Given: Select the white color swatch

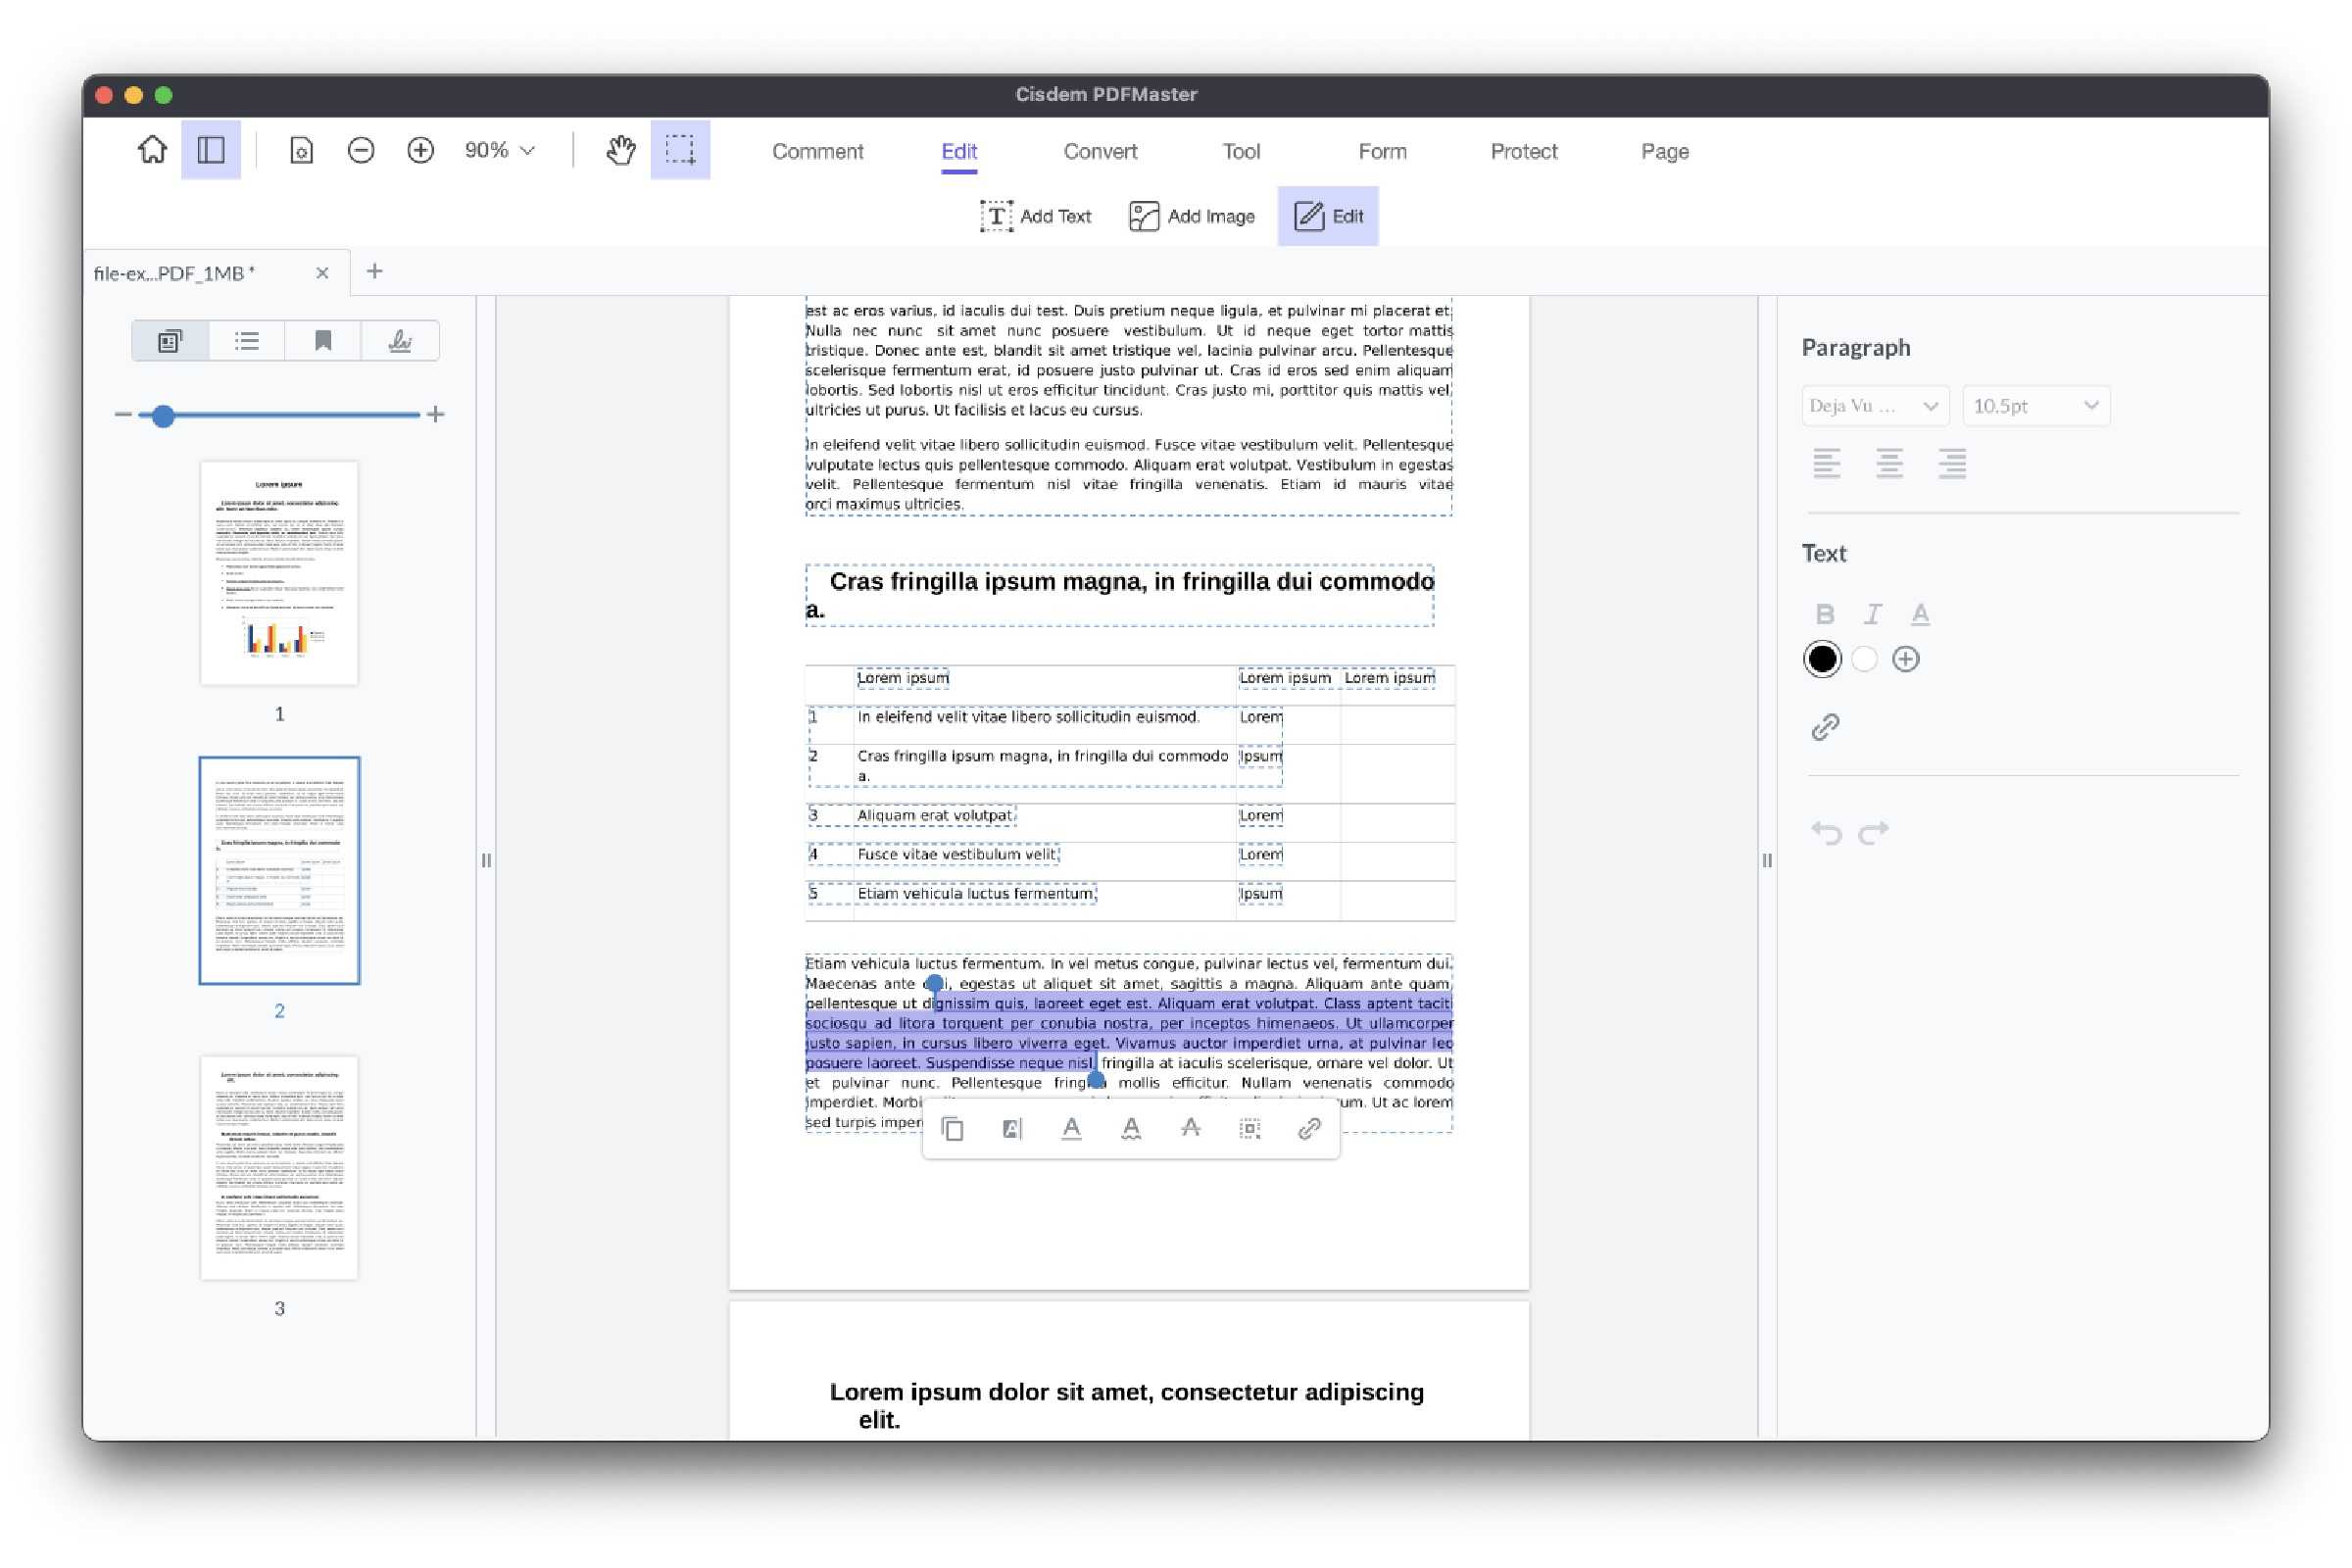Looking at the screenshot, I should pos(1864,659).
